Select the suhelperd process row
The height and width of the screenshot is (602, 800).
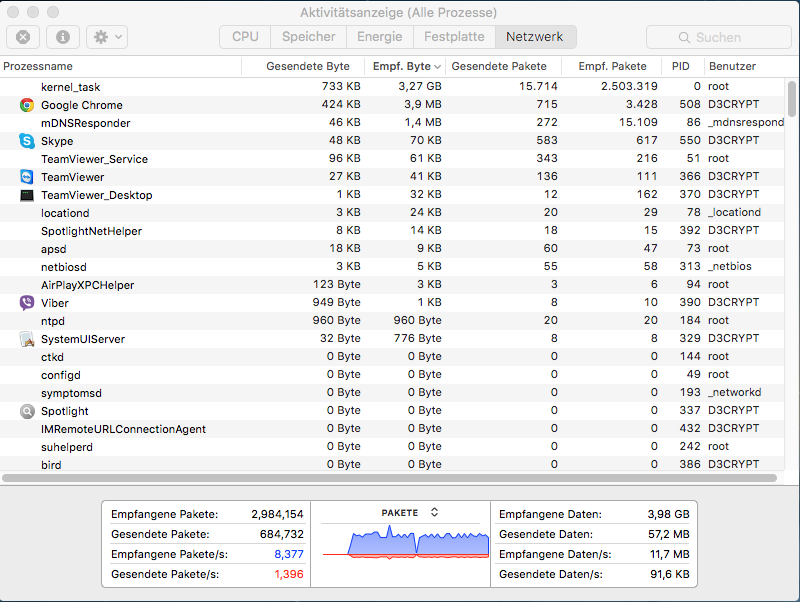point(392,447)
